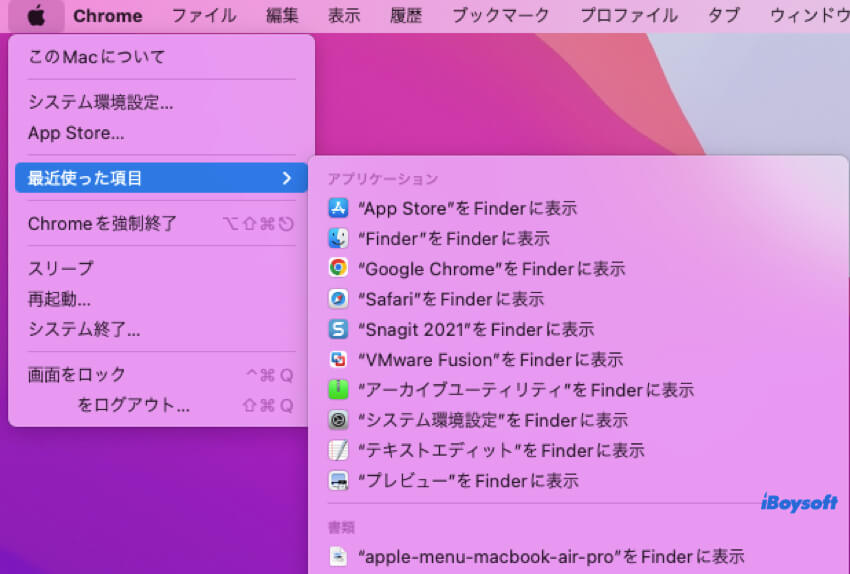Choose 再起動...
The image size is (850, 574).
coord(161,299)
